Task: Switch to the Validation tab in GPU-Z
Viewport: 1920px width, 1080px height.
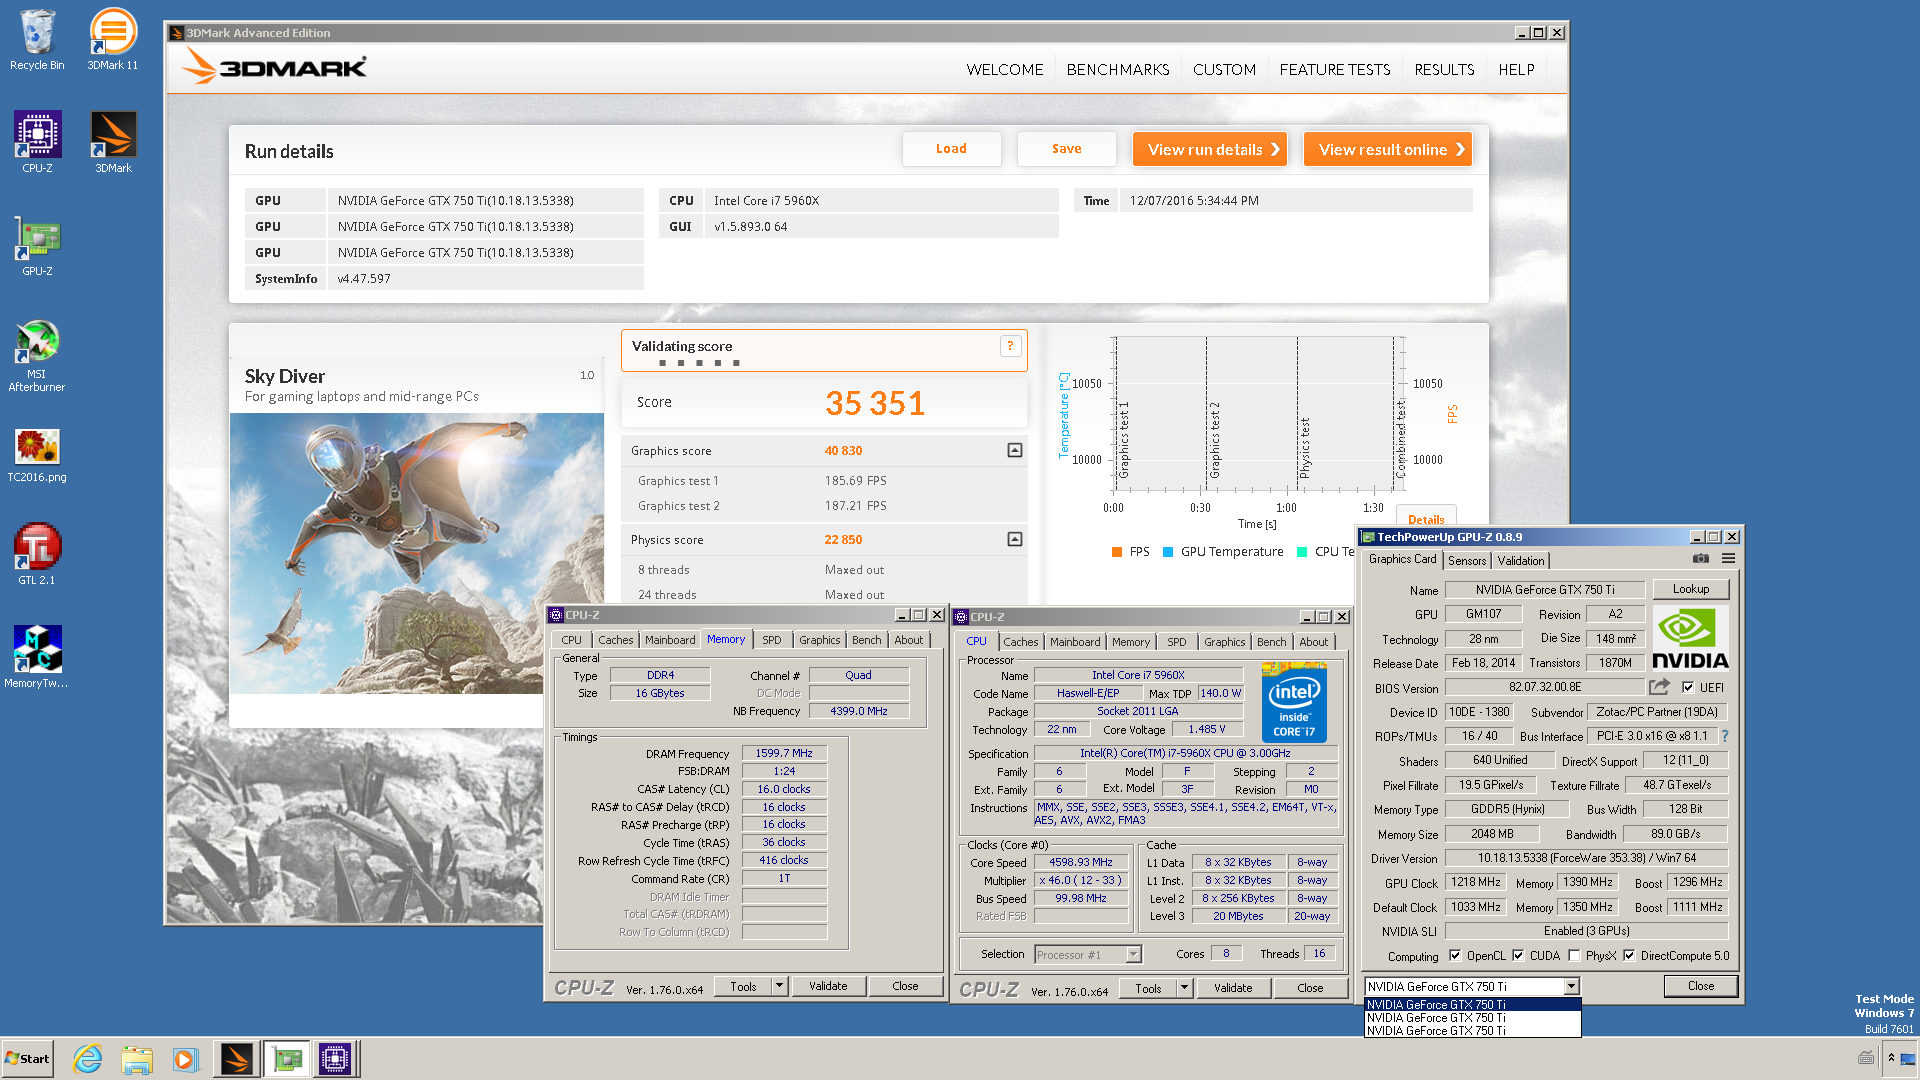Action: [1521, 560]
